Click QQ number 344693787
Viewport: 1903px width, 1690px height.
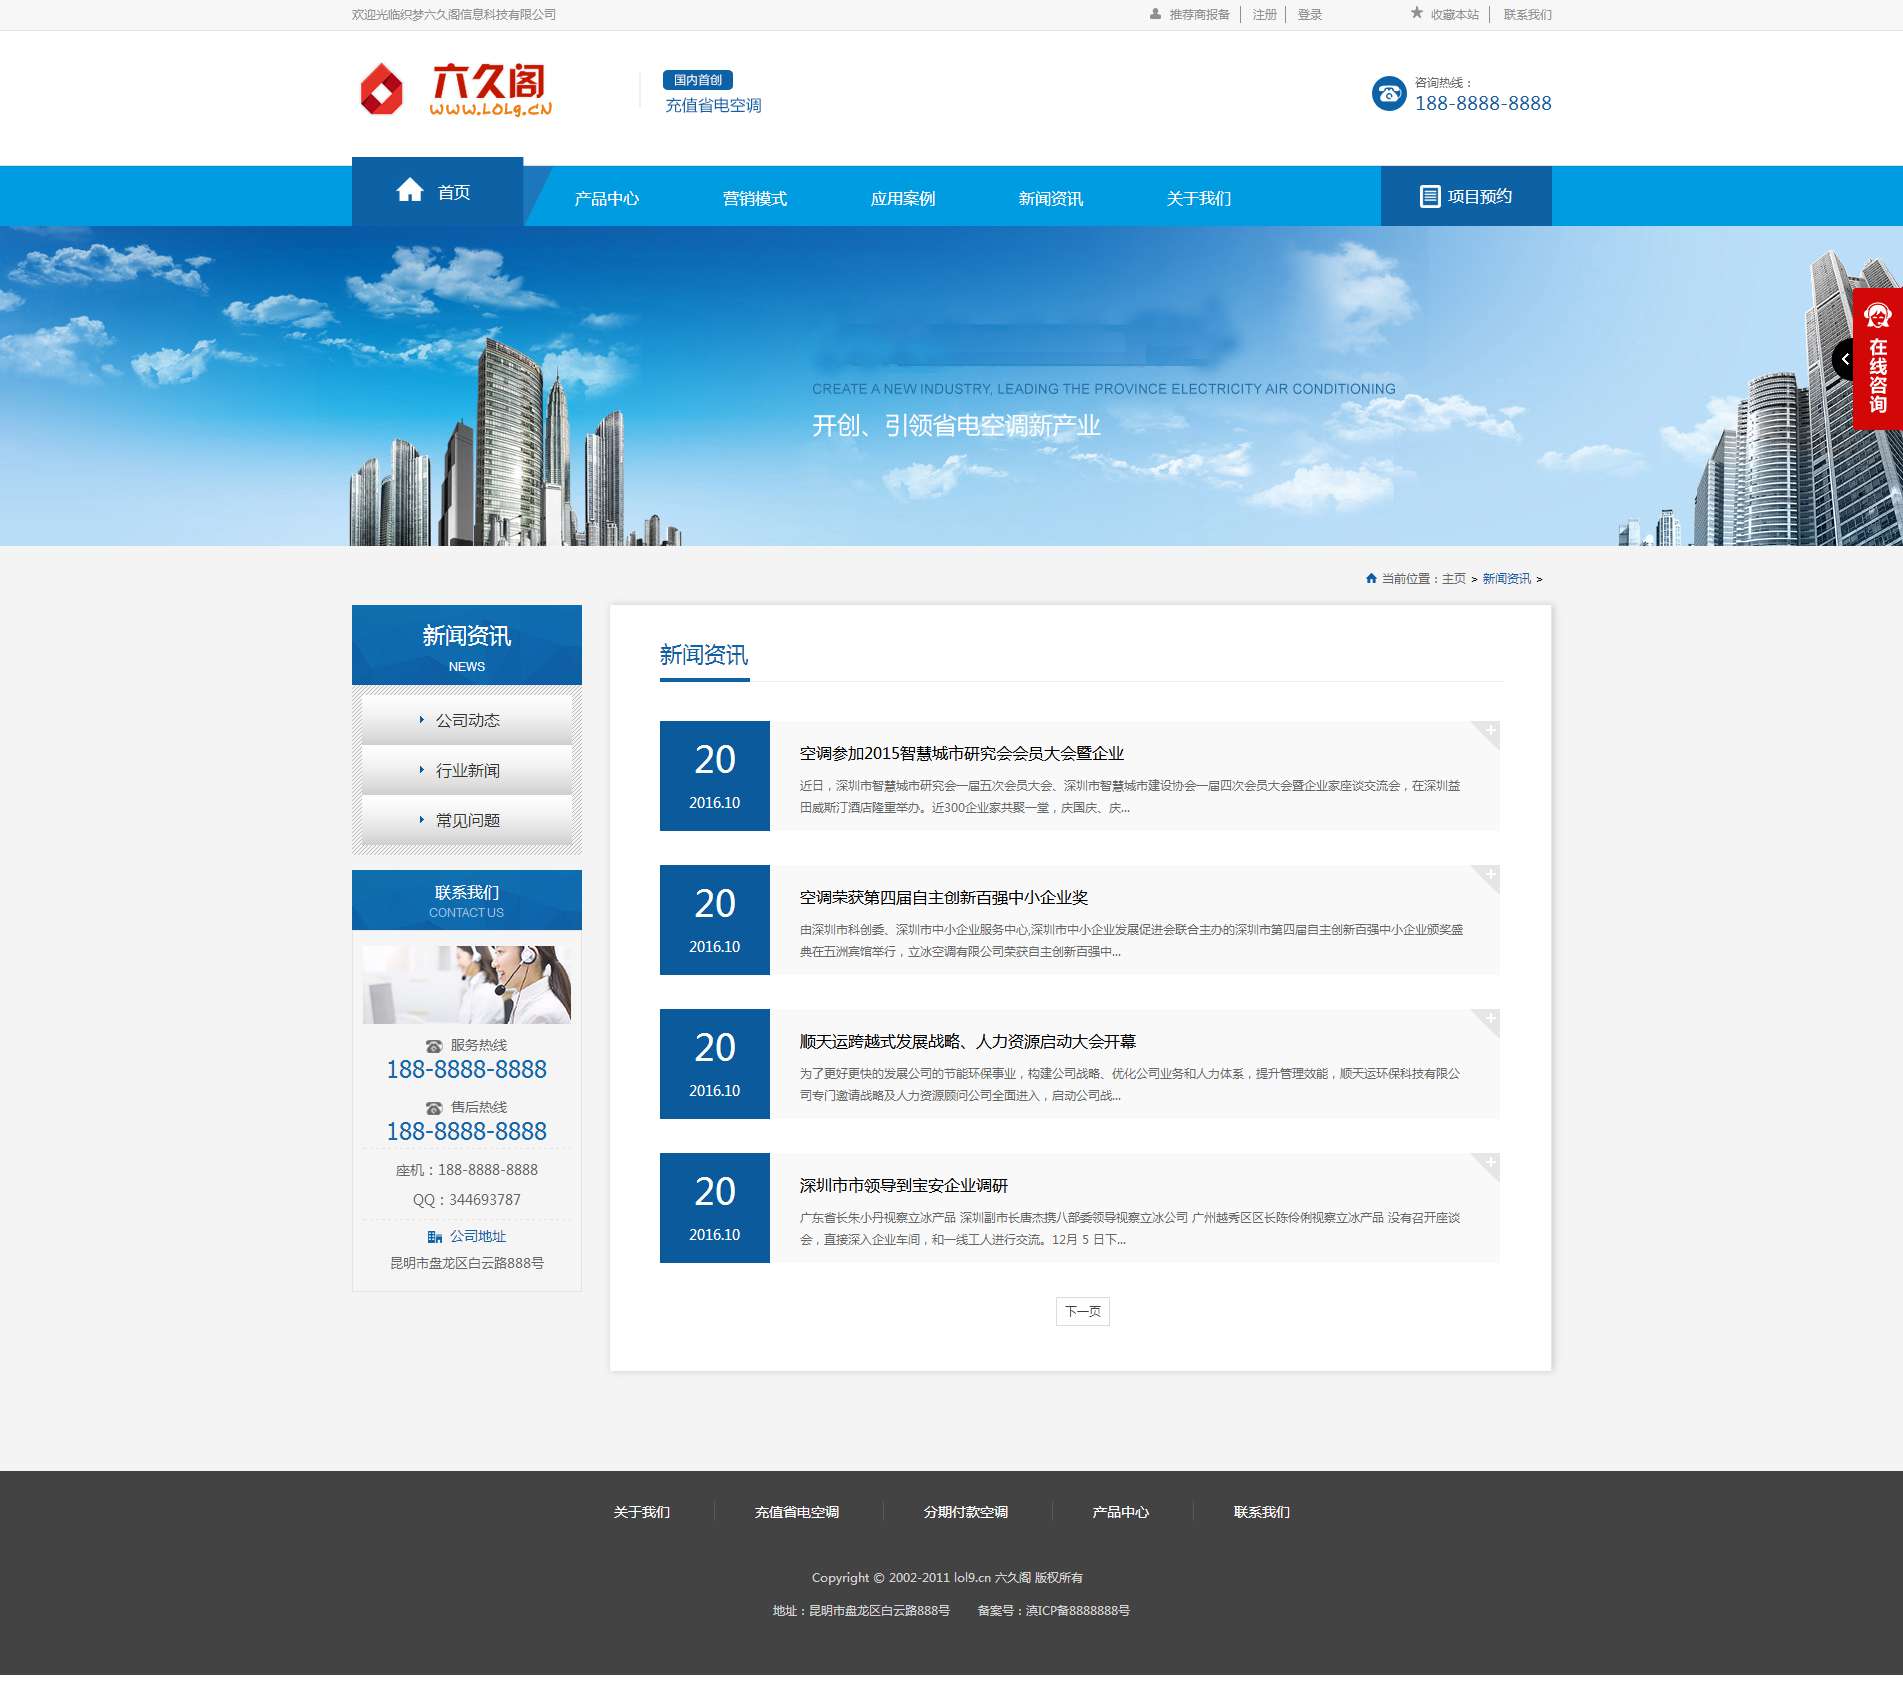[485, 1199]
